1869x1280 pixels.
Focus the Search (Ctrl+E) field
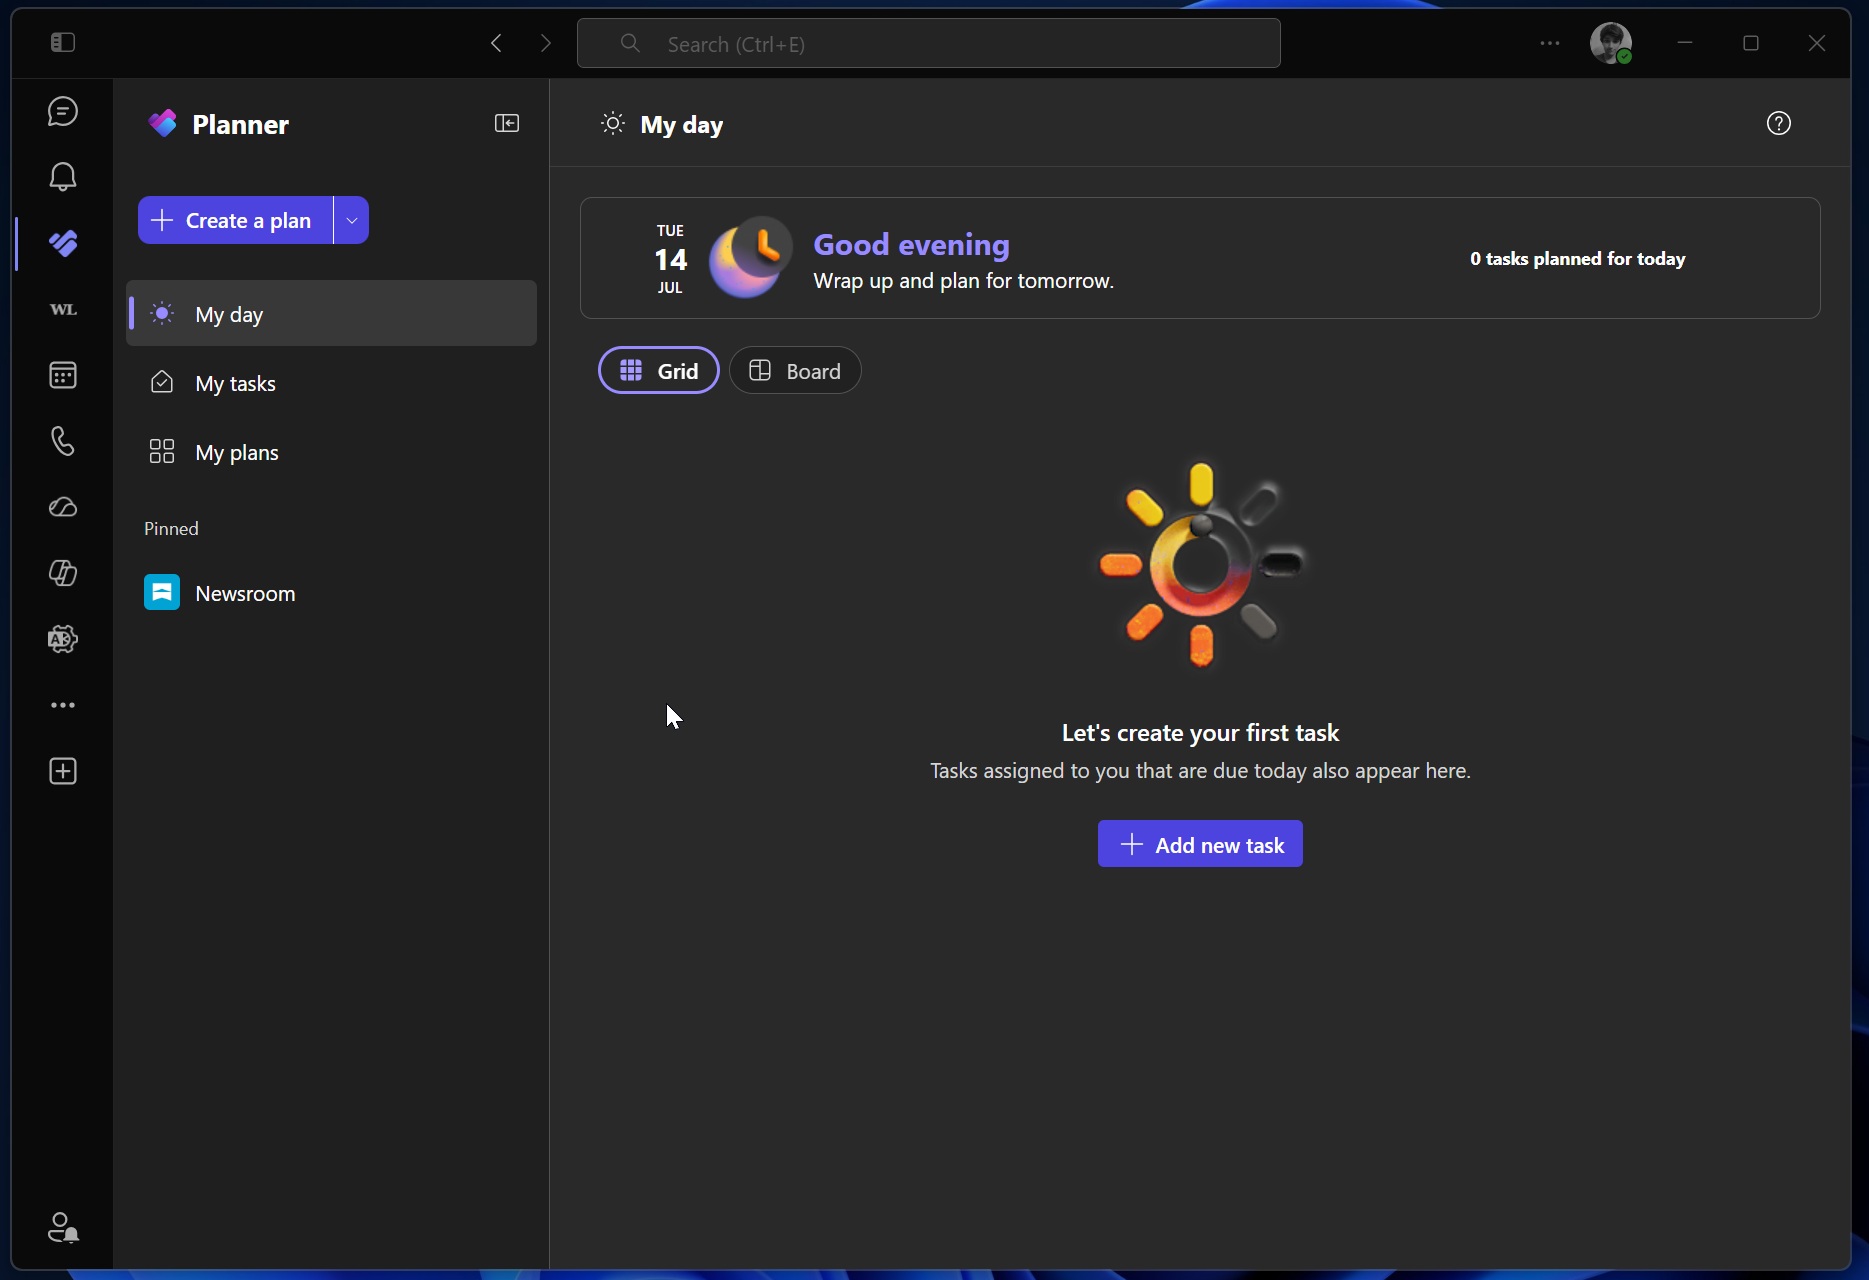coord(929,43)
